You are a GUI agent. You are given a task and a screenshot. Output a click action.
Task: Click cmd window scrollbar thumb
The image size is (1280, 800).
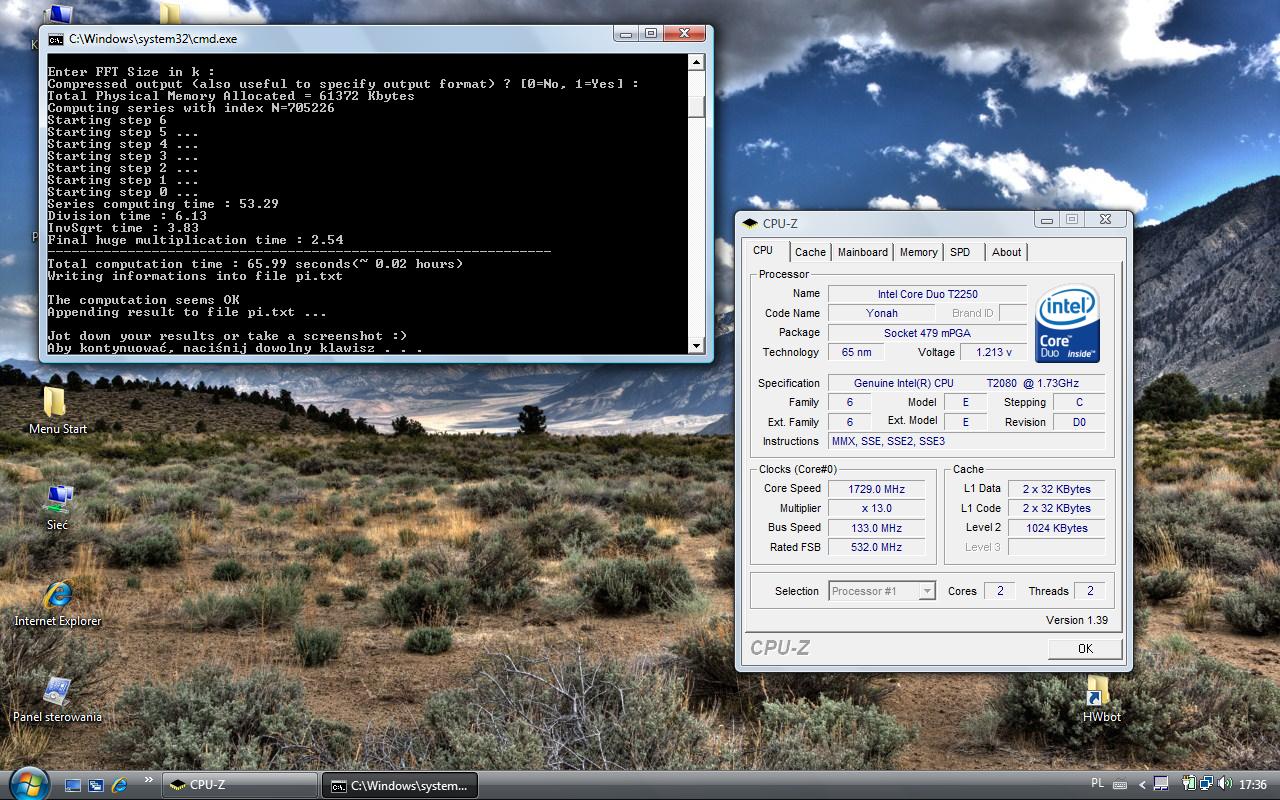pos(696,107)
